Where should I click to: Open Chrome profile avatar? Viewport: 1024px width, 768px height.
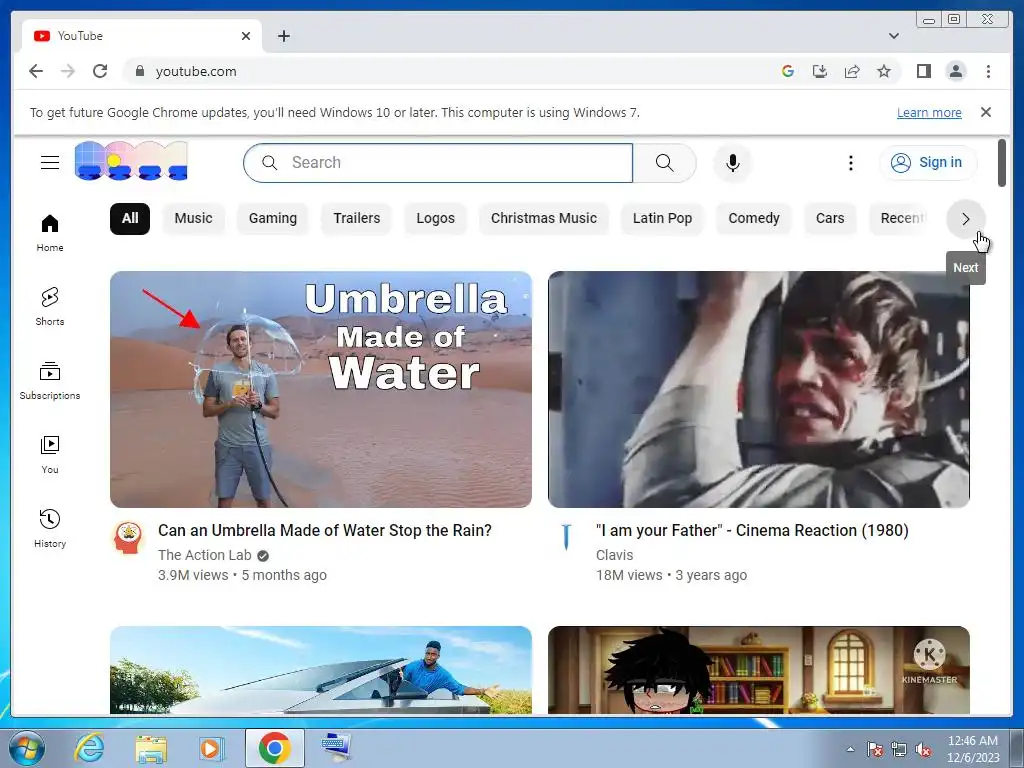click(x=955, y=71)
